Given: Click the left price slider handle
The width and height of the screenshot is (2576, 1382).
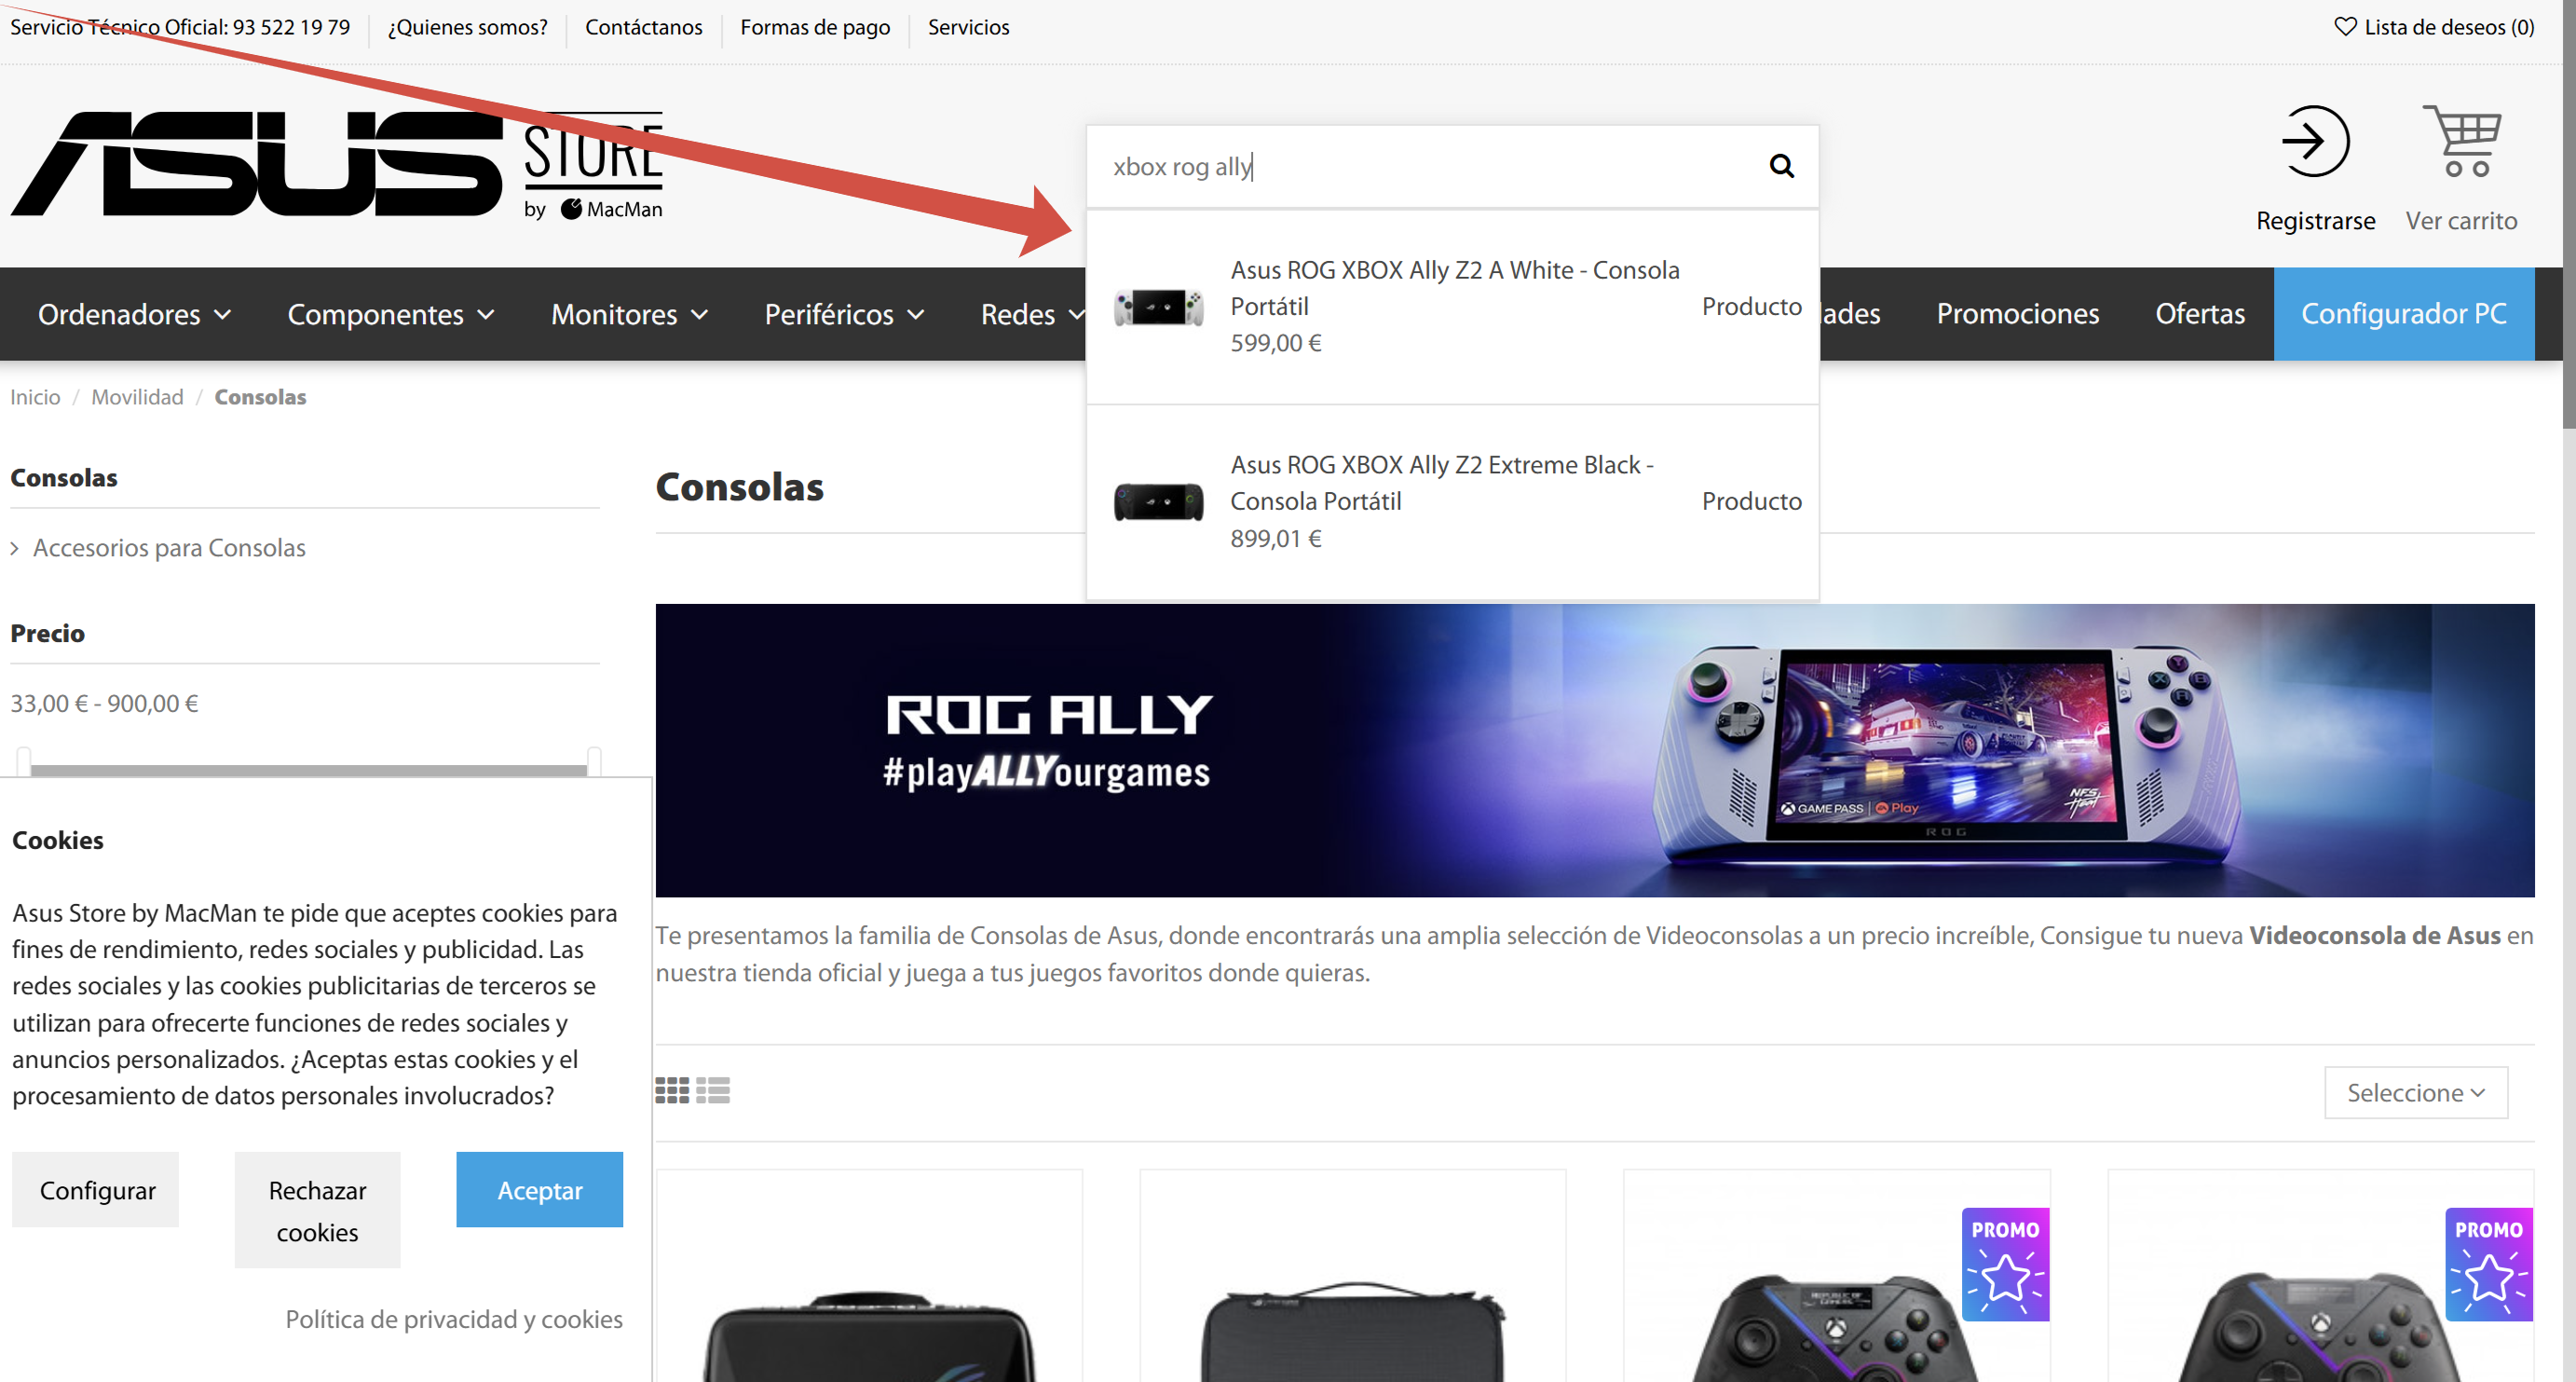Looking at the screenshot, I should point(24,760).
